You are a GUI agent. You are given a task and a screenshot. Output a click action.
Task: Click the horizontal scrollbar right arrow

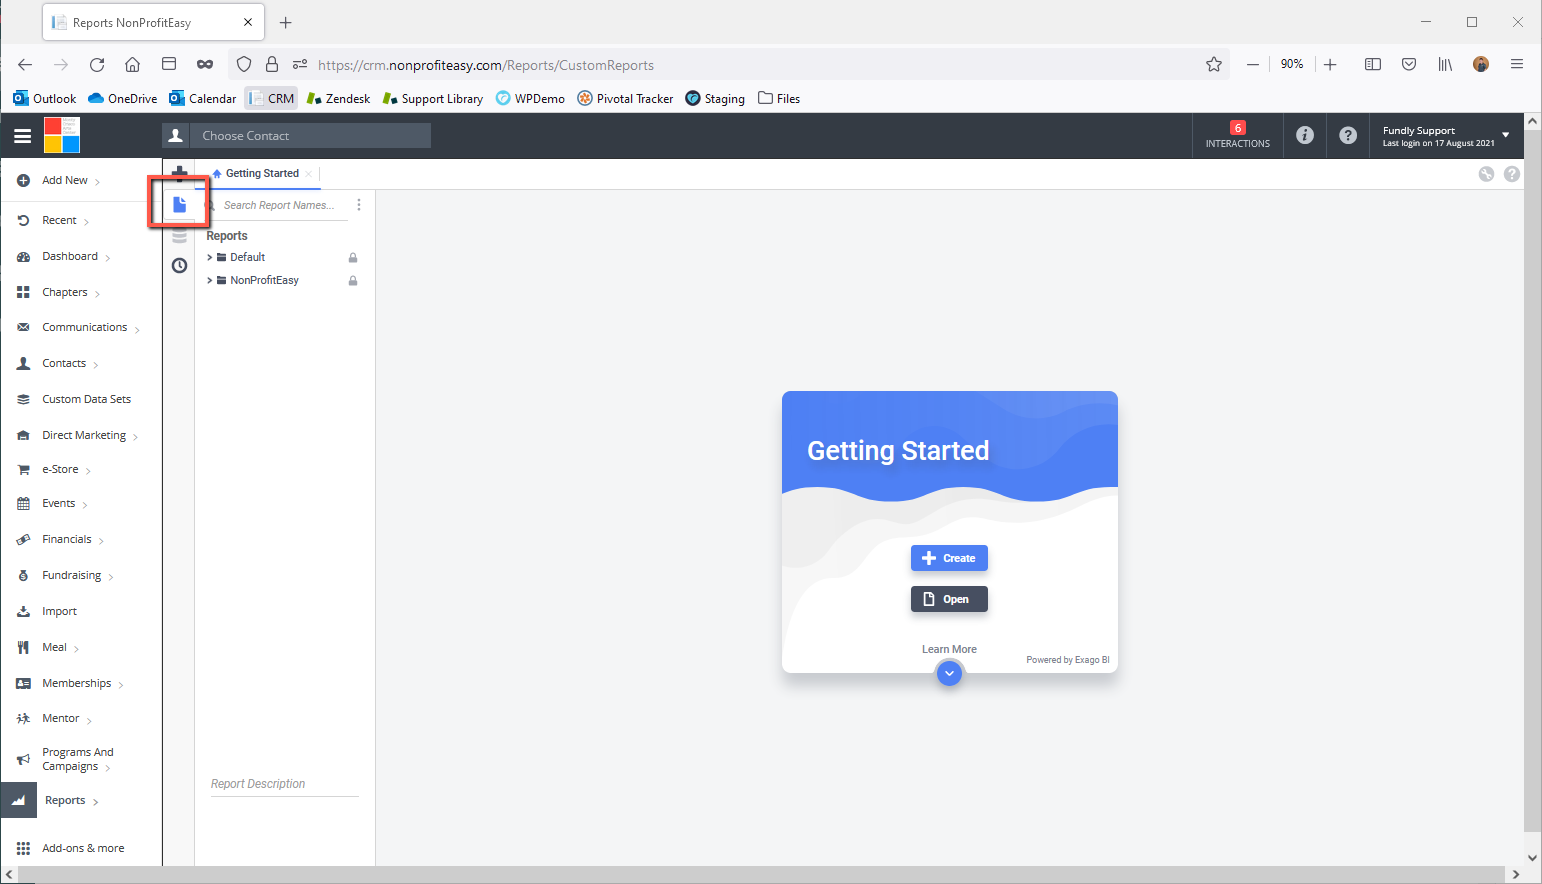(1516, 875)
